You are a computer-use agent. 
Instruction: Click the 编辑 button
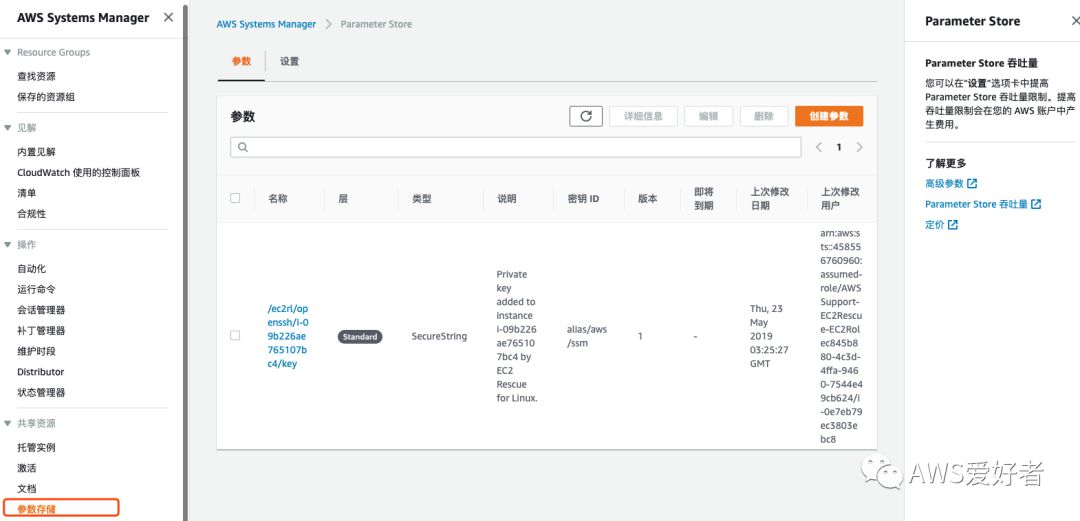click(709, 116)
